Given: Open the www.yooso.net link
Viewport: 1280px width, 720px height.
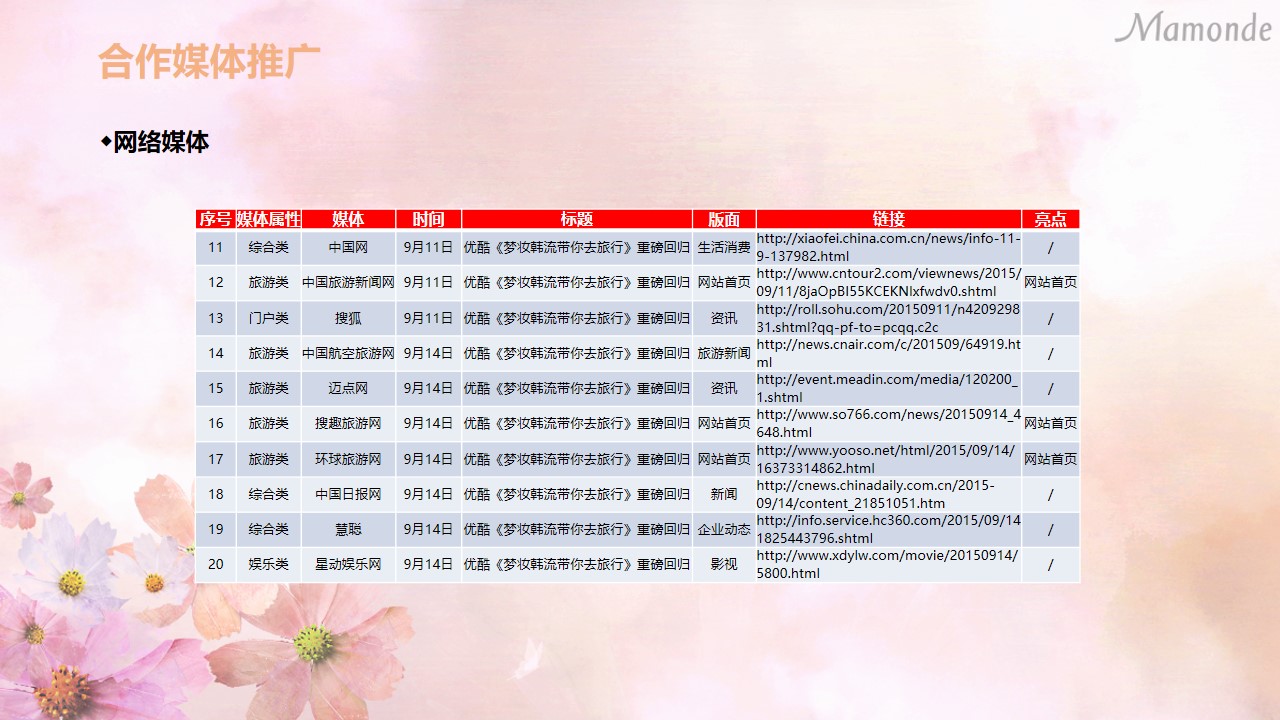Looking at the screenshot, I should pyautogui.click(x=888, y=459).
